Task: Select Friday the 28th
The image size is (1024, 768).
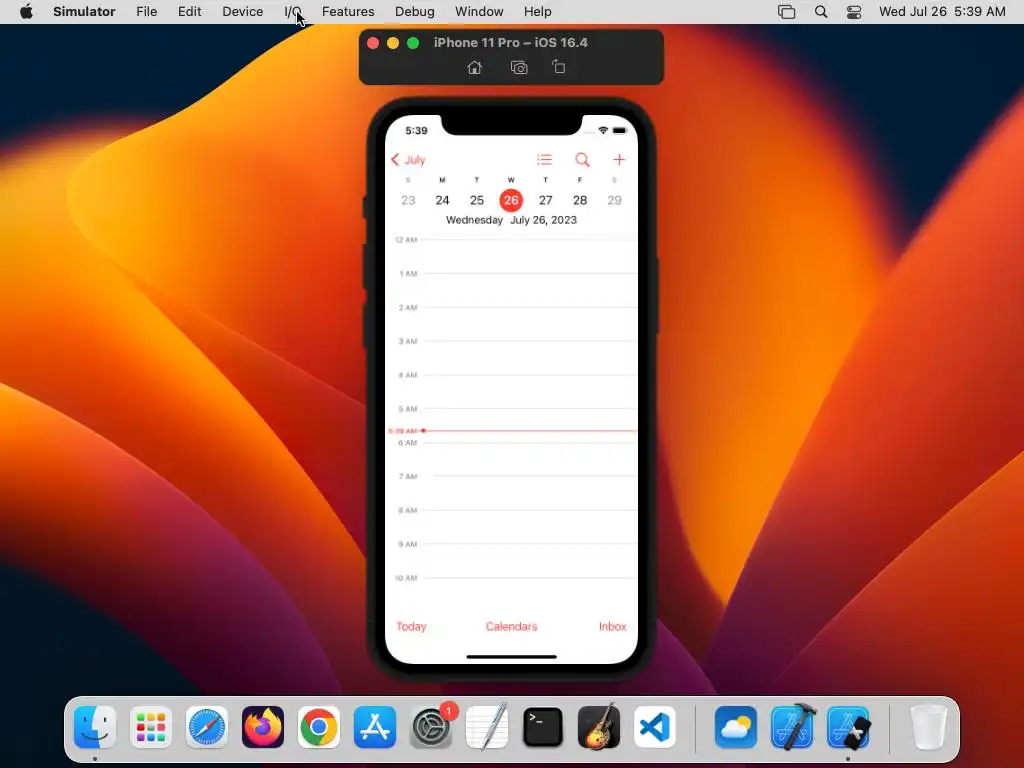Action: (x=580, y=200)
